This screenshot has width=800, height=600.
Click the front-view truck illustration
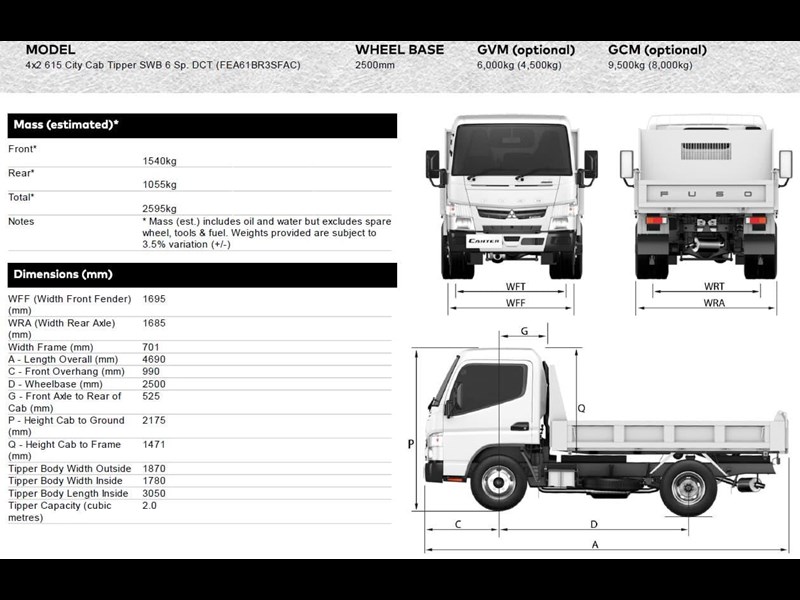[x=511, y=197]
